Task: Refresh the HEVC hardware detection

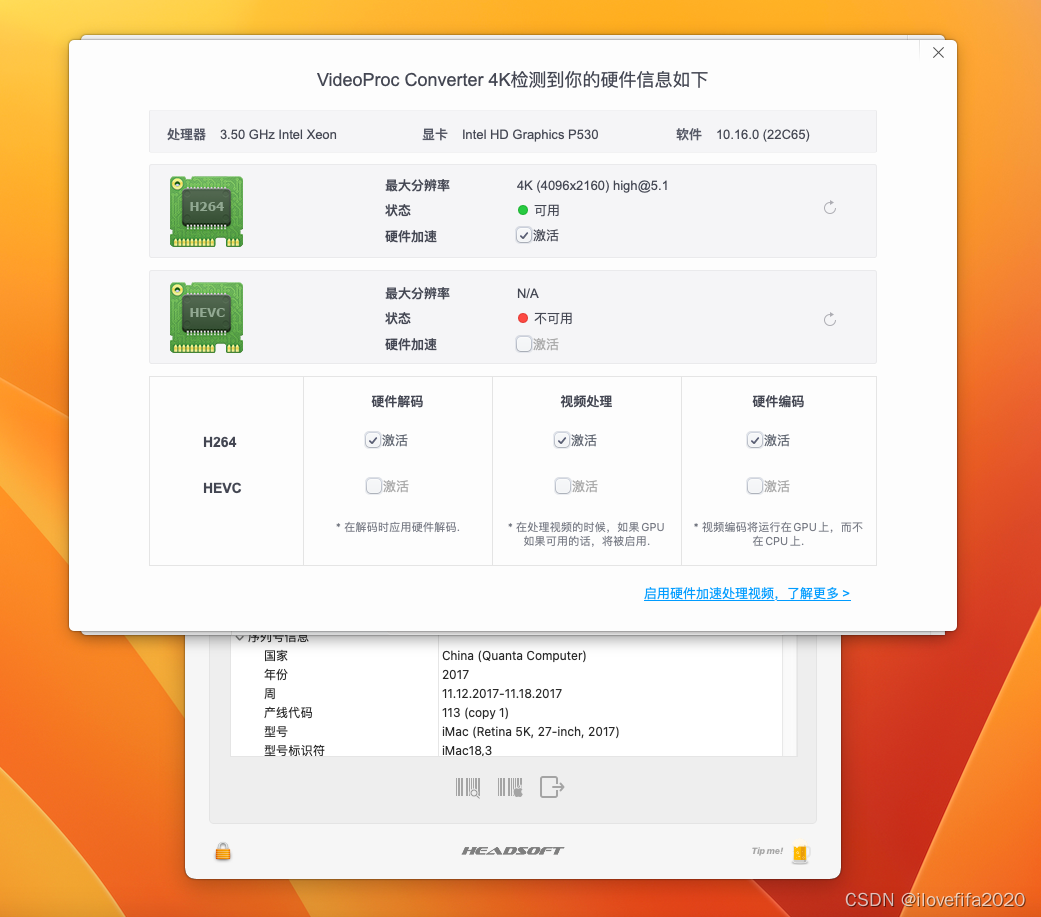Action: [x=830, y=319]
